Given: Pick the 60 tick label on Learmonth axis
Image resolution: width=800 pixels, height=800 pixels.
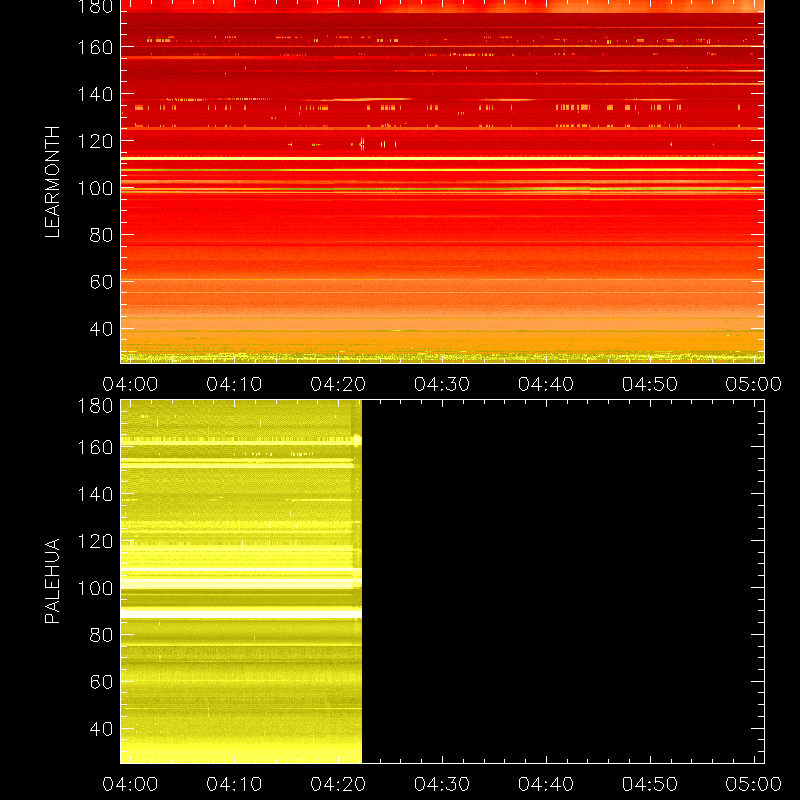Looking at the screenshot, I should [x=101, y=282].
